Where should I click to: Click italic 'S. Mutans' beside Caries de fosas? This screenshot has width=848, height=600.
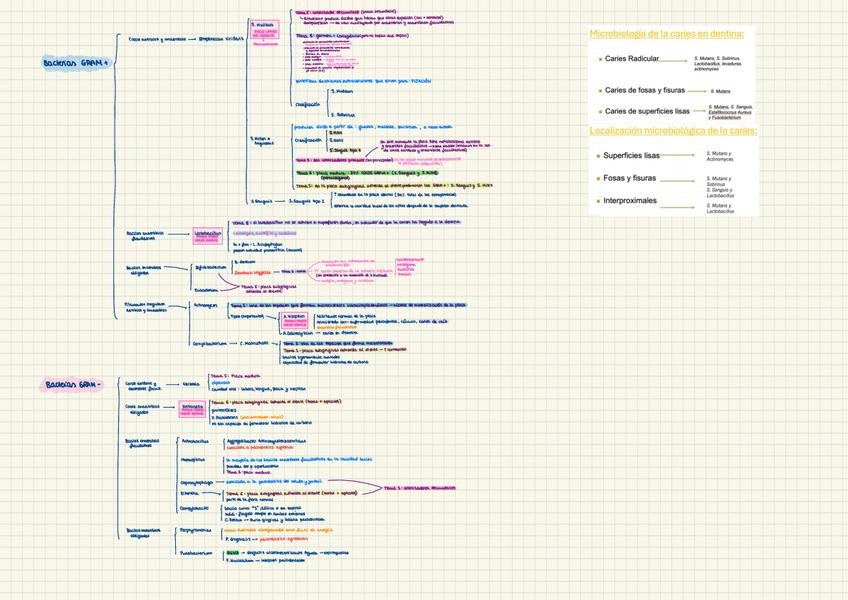(x=720, y=91)
